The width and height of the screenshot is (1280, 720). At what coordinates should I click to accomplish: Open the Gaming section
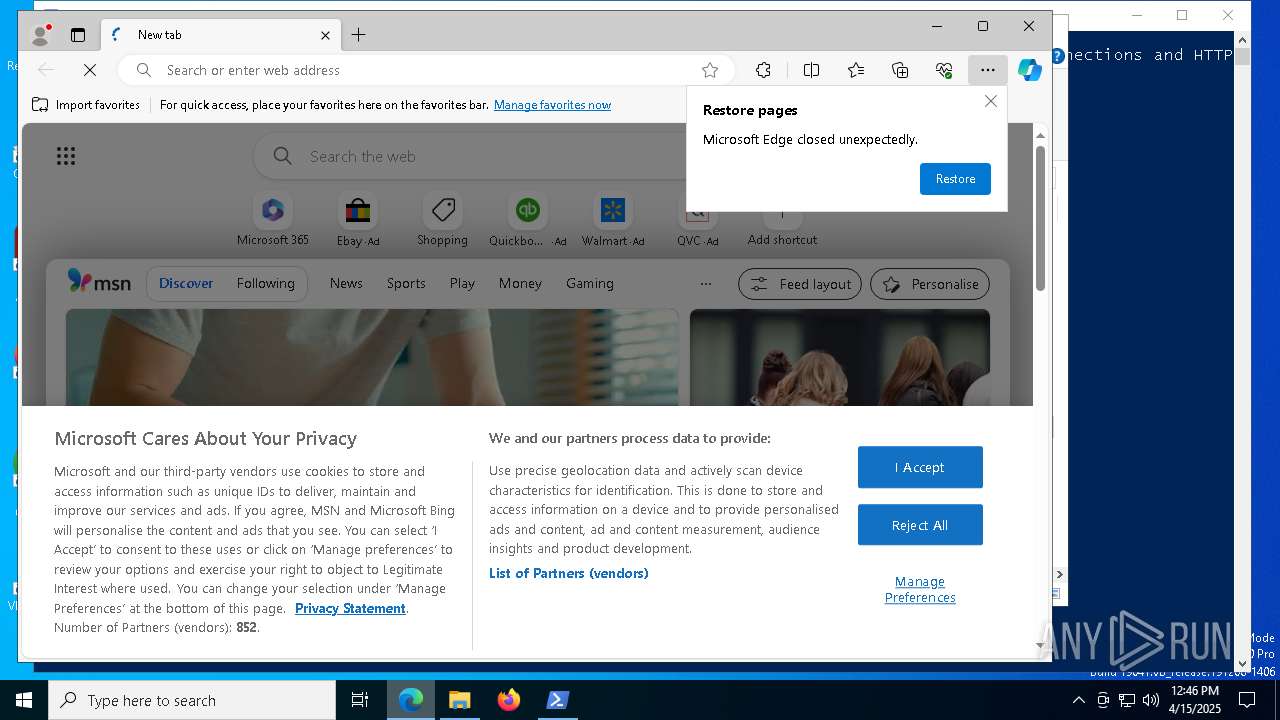point(590,284)
